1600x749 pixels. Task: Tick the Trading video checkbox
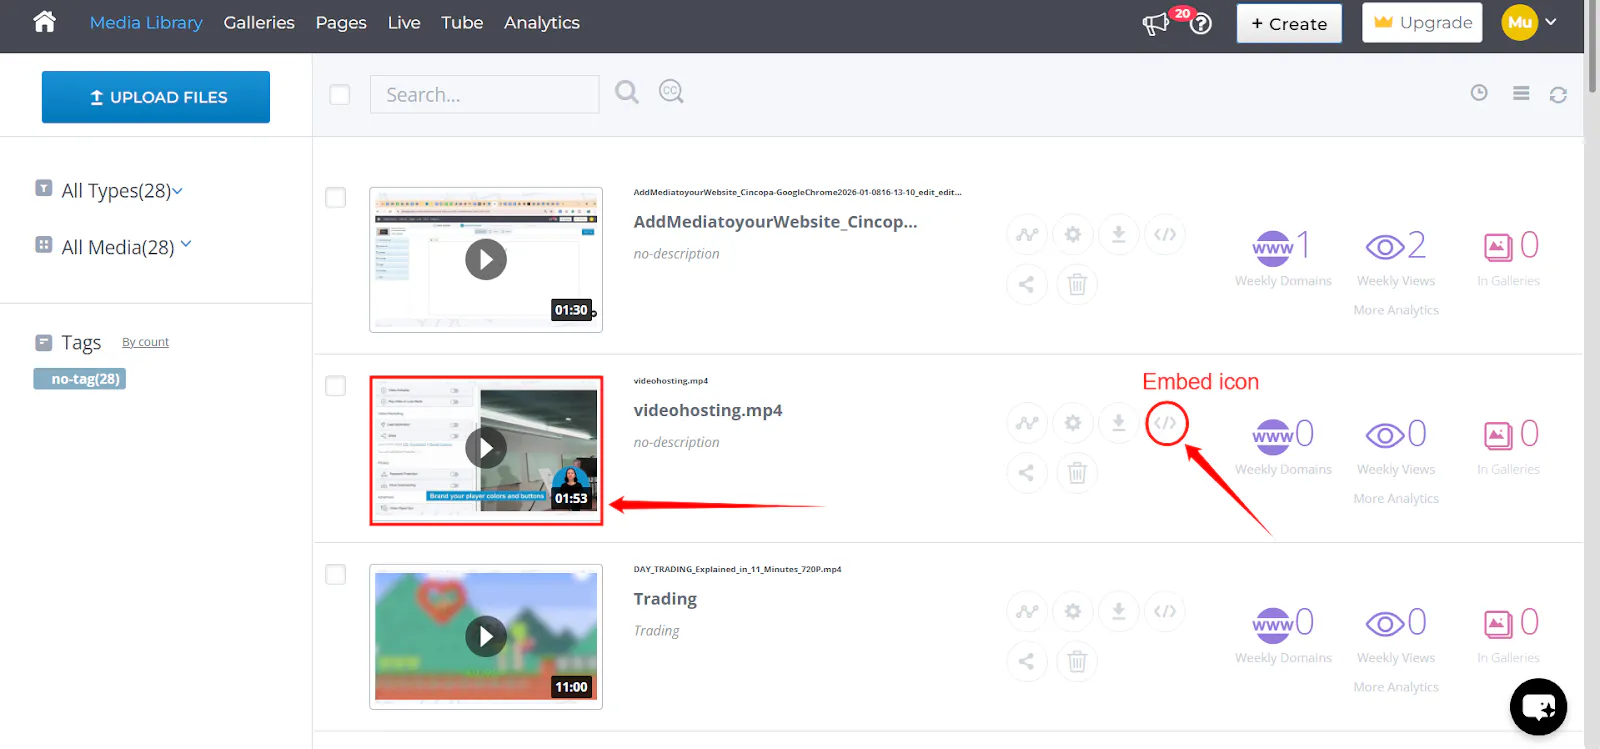pyautogui.click(x=336, y=574)
